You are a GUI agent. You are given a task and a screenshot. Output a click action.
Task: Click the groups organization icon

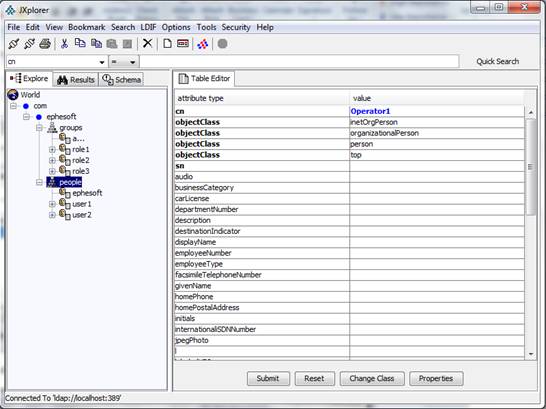pos(52,127)
